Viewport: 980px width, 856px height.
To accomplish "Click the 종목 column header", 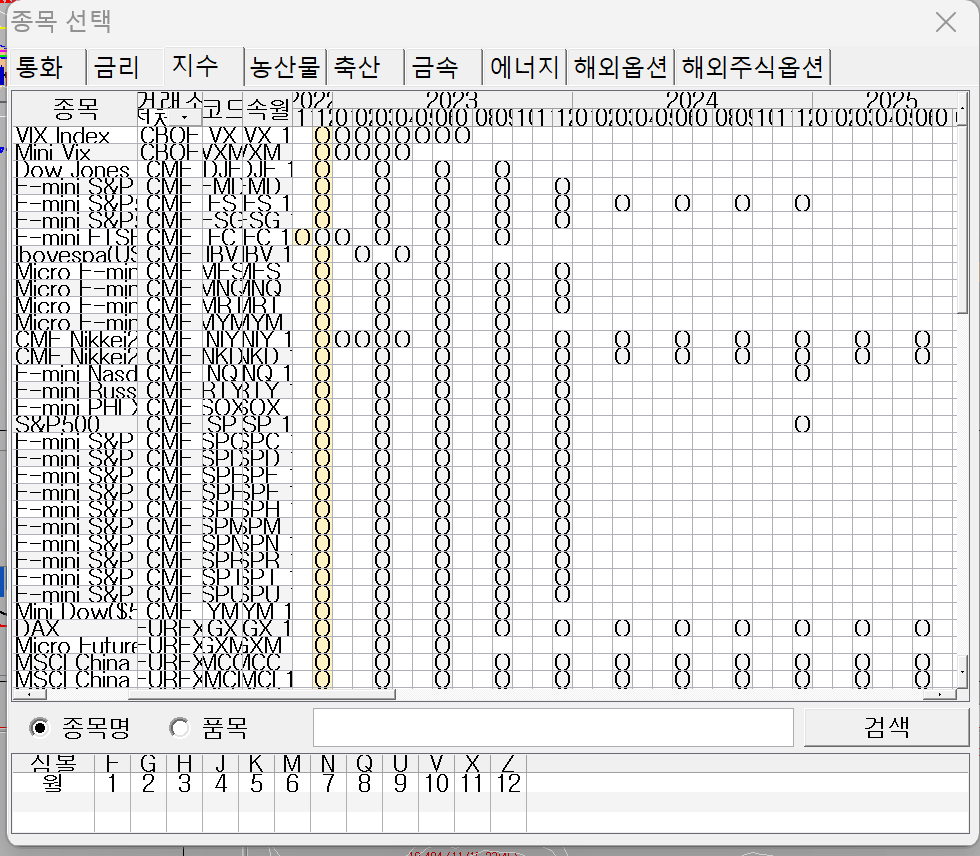I will pos(75,108).
